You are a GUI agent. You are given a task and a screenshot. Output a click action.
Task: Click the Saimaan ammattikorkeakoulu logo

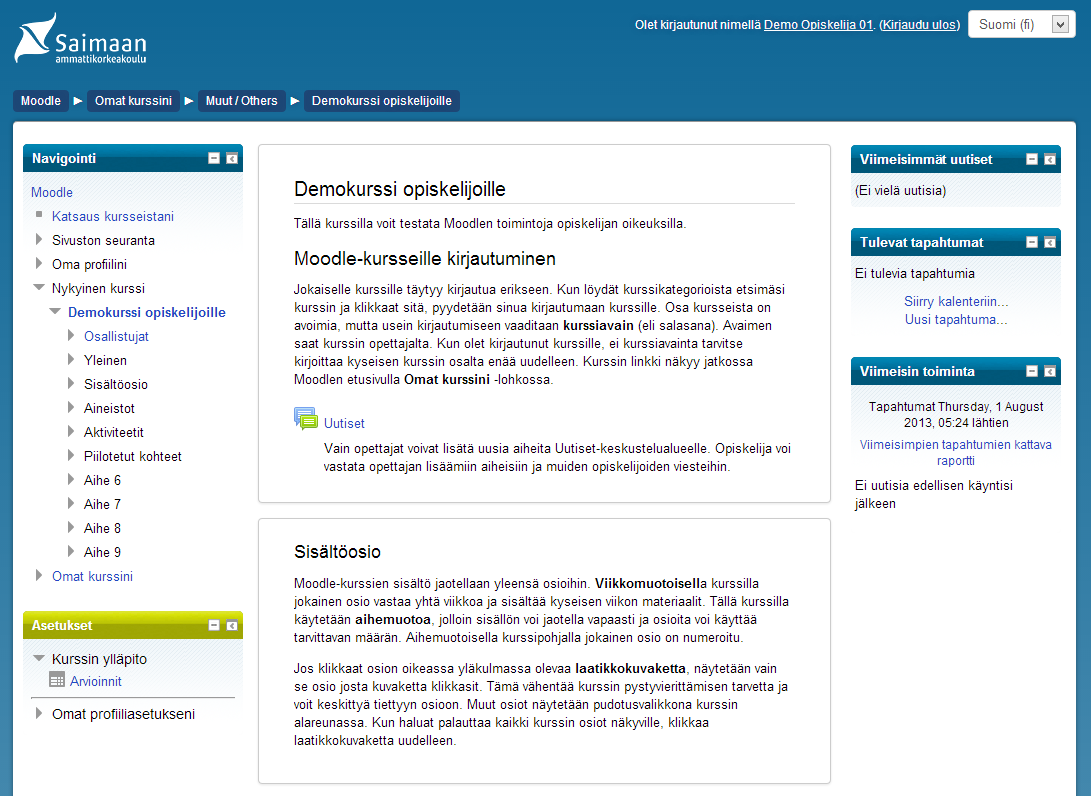81,38
